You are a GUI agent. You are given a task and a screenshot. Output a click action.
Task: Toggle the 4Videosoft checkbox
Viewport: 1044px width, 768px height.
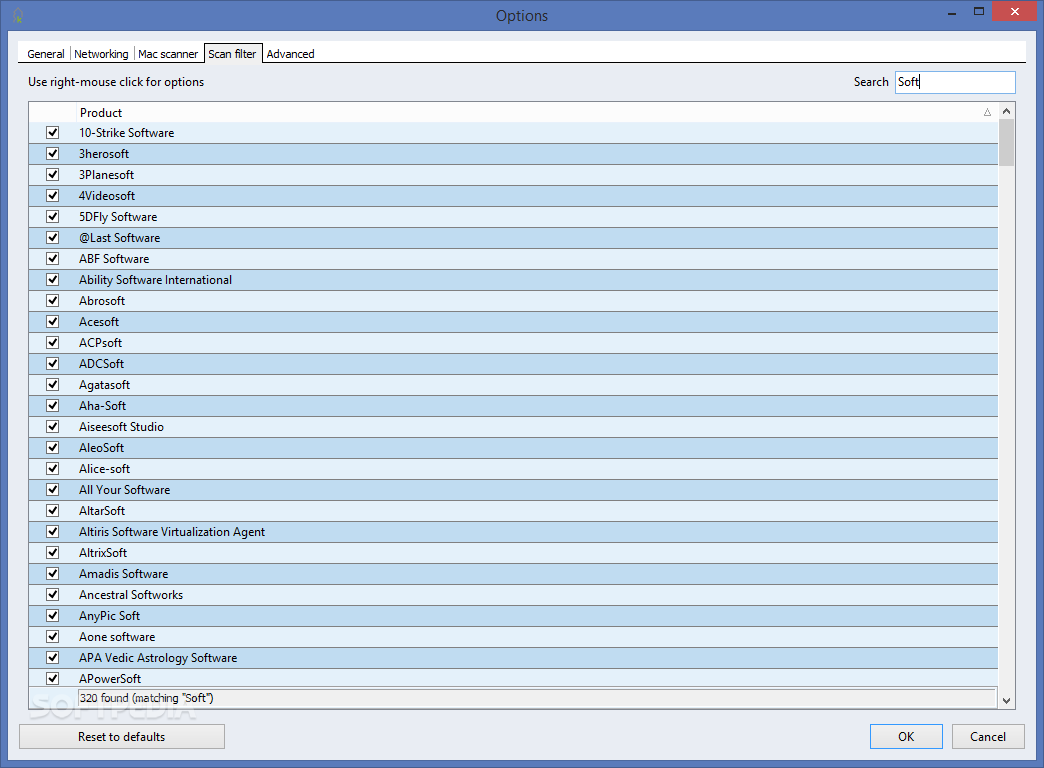pyautogui.click(x=53, y=196)
